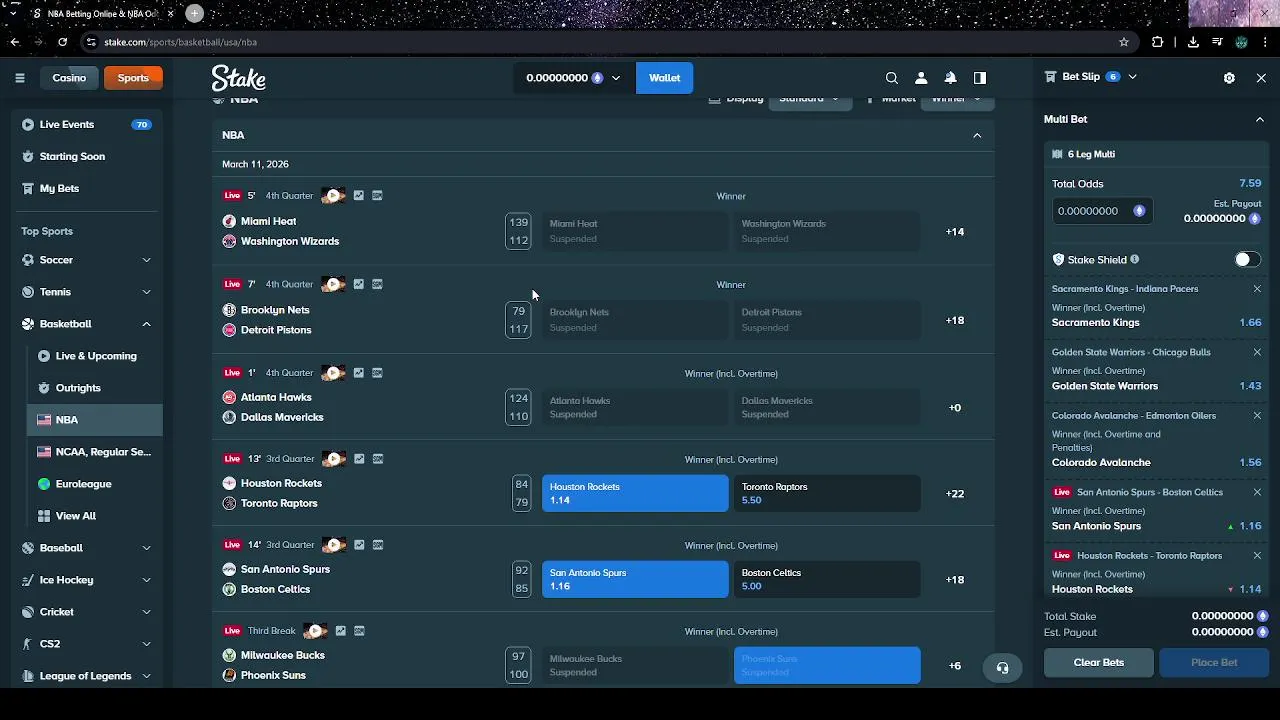Switch to Sports tab
The height and width of the screenshot is (720, 1280).
[133, 78]
